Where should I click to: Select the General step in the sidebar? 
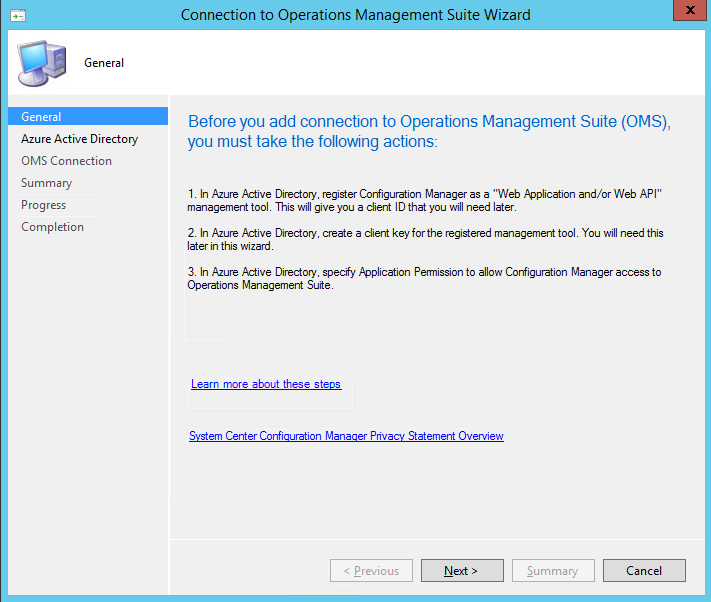pyautogui.click(x=42, y=117)
